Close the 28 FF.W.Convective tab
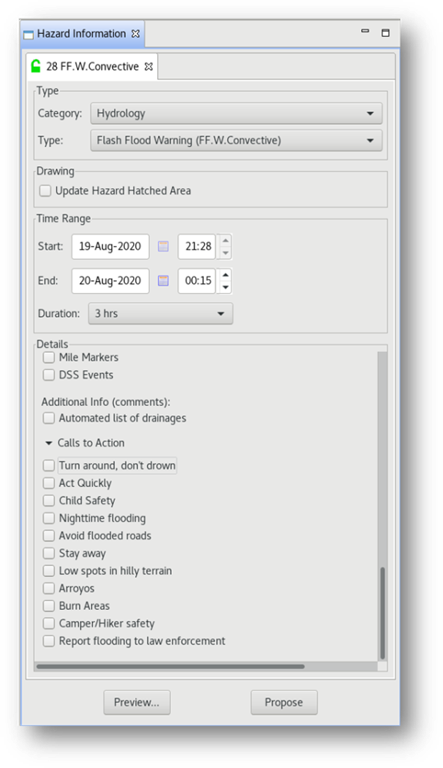 tap(148, 67)
